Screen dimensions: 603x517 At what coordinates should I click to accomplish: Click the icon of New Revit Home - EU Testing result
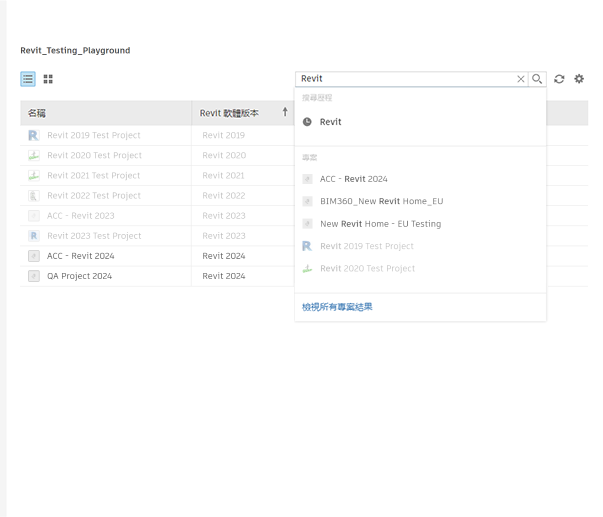pos(307,223)
